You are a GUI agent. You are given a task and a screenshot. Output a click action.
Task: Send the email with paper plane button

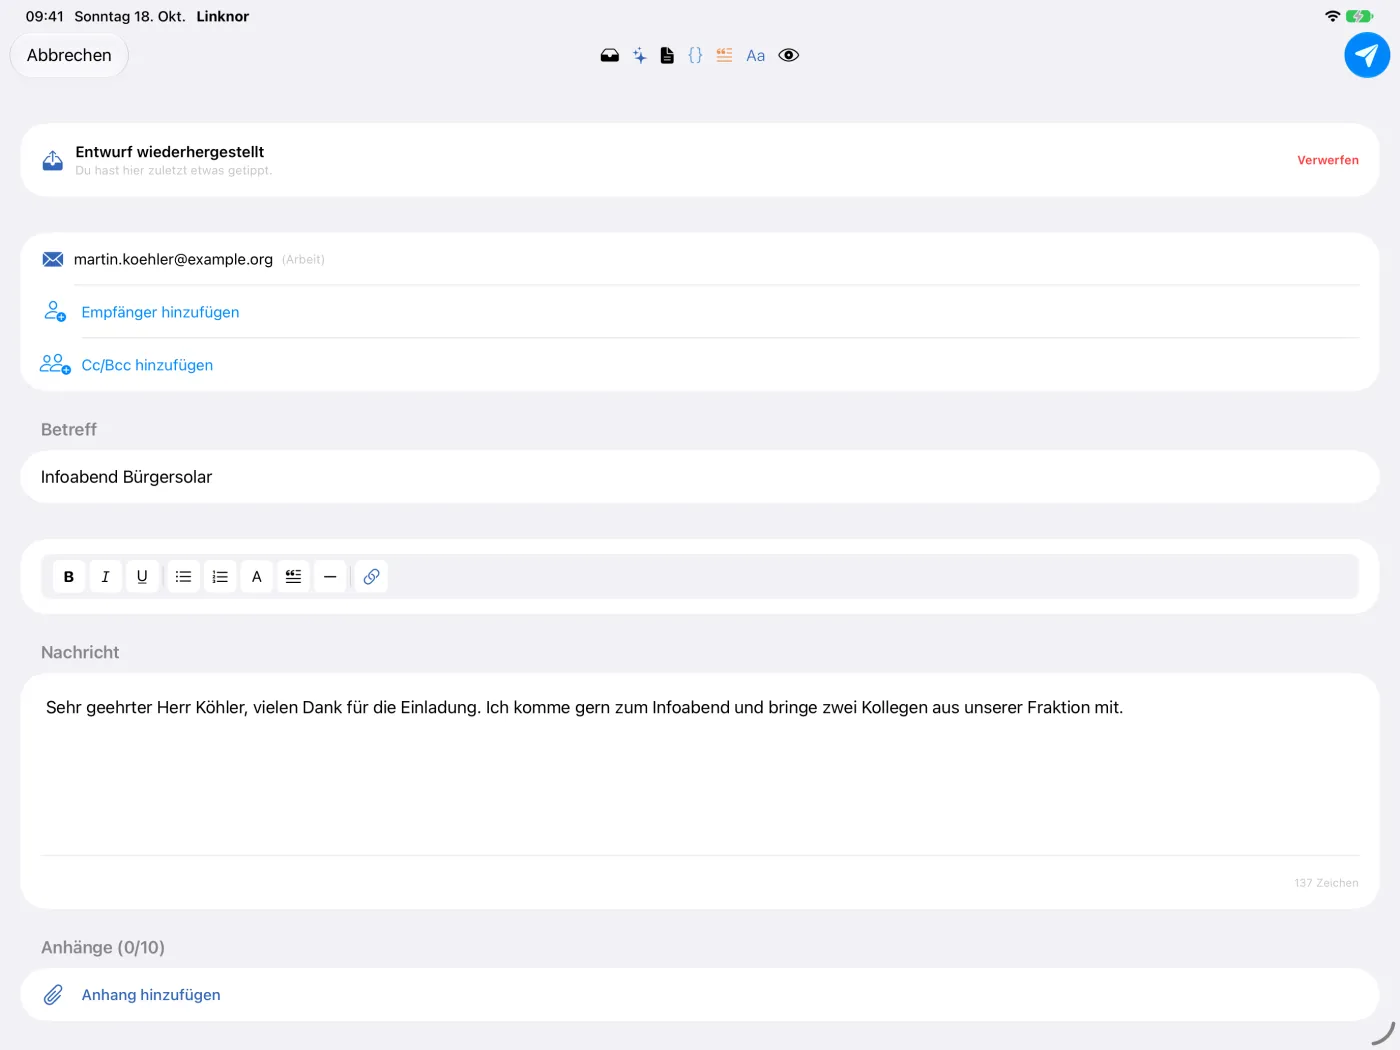[1367, 55]
